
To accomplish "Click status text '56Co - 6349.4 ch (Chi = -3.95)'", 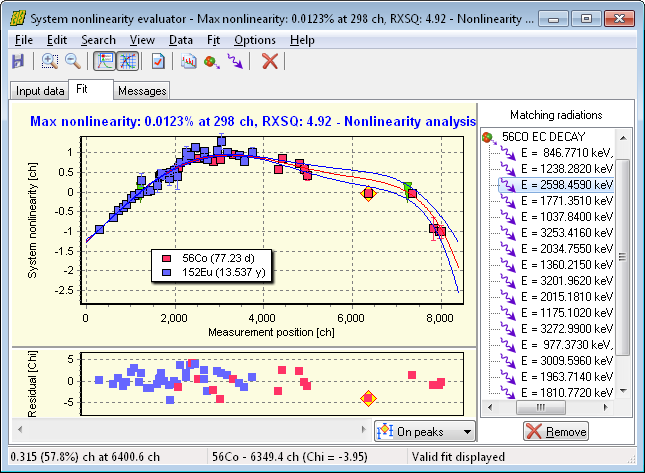I will click(x=290, y=457).
